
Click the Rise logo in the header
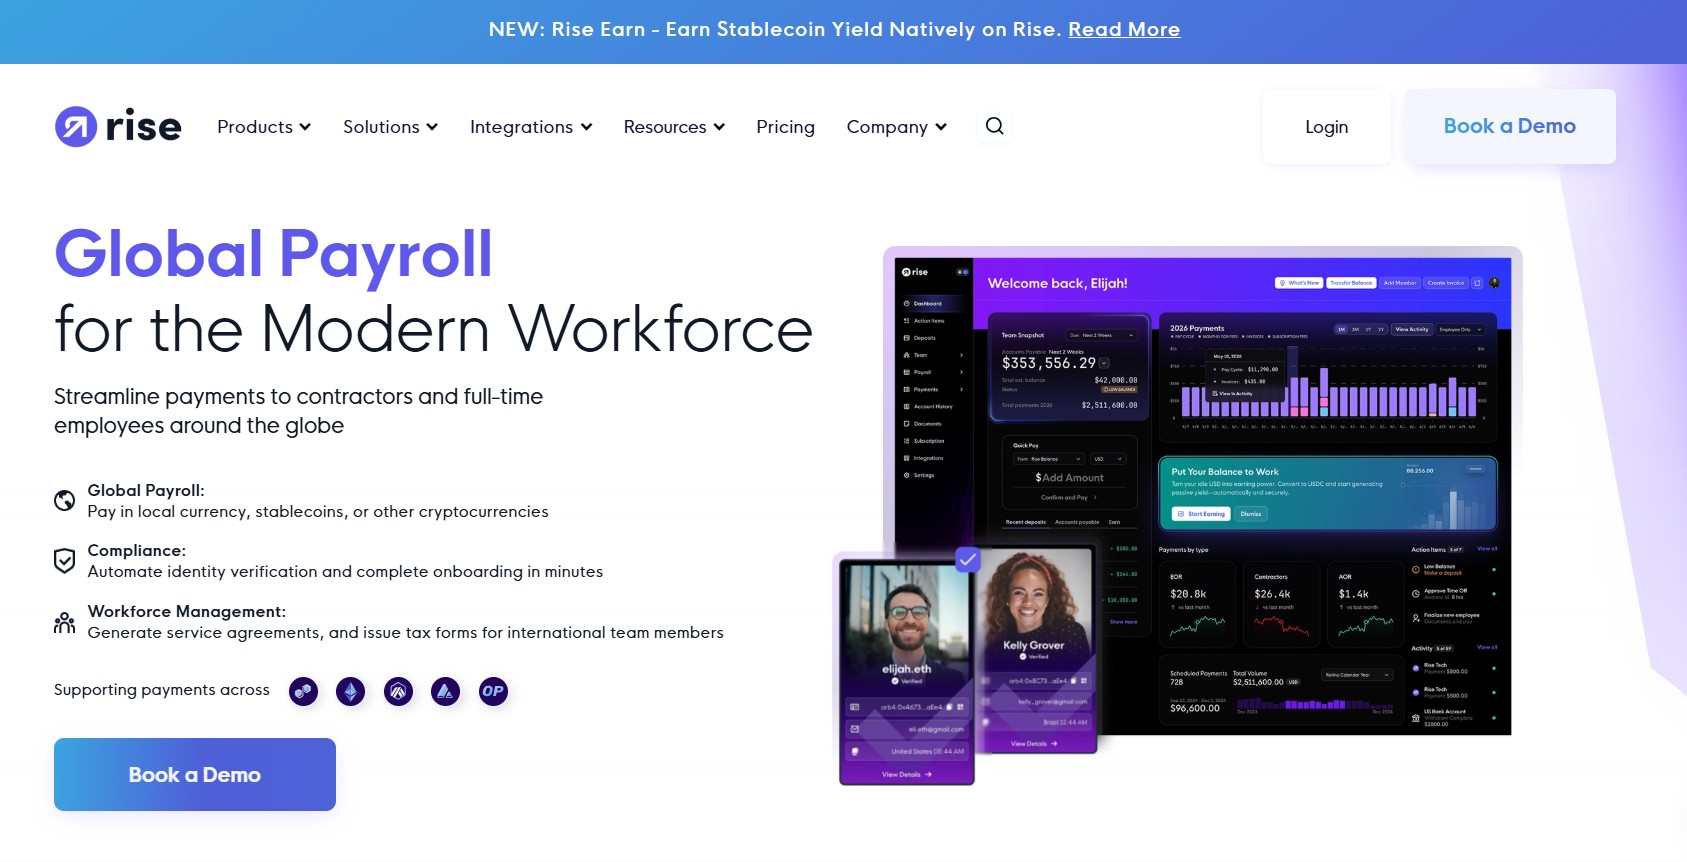click(x=118, y=127)
